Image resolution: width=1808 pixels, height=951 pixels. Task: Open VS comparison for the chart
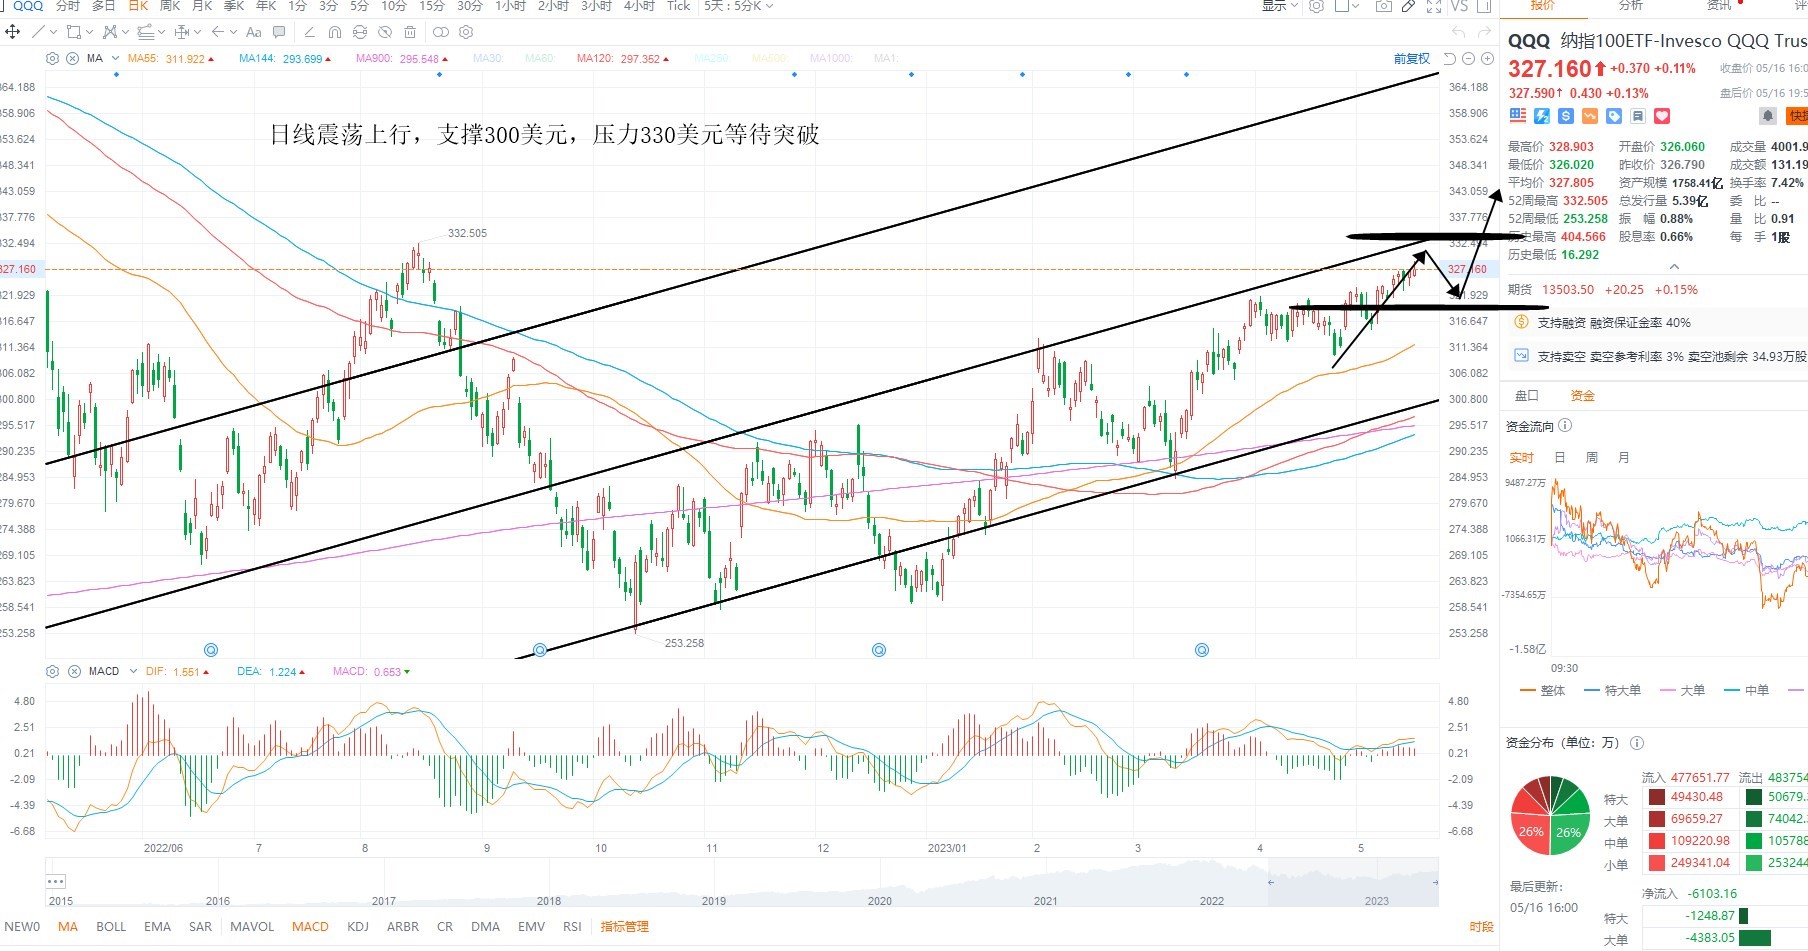1460,6
